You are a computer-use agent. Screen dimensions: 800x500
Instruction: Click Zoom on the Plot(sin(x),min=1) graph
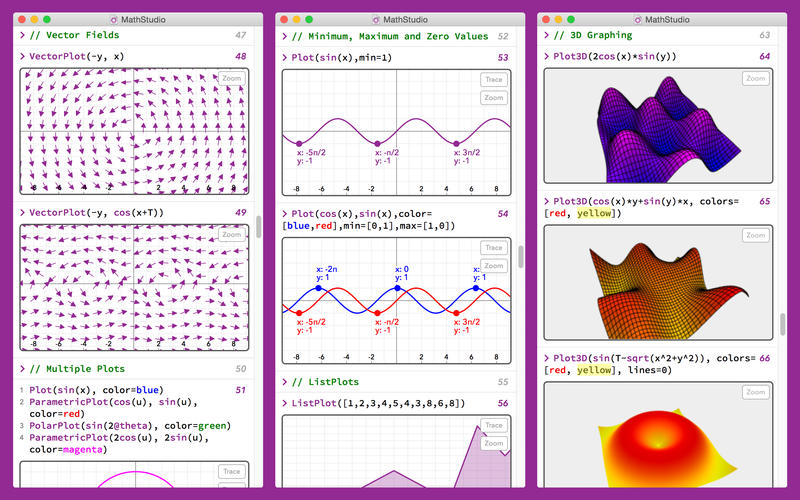tap(493, 98)
